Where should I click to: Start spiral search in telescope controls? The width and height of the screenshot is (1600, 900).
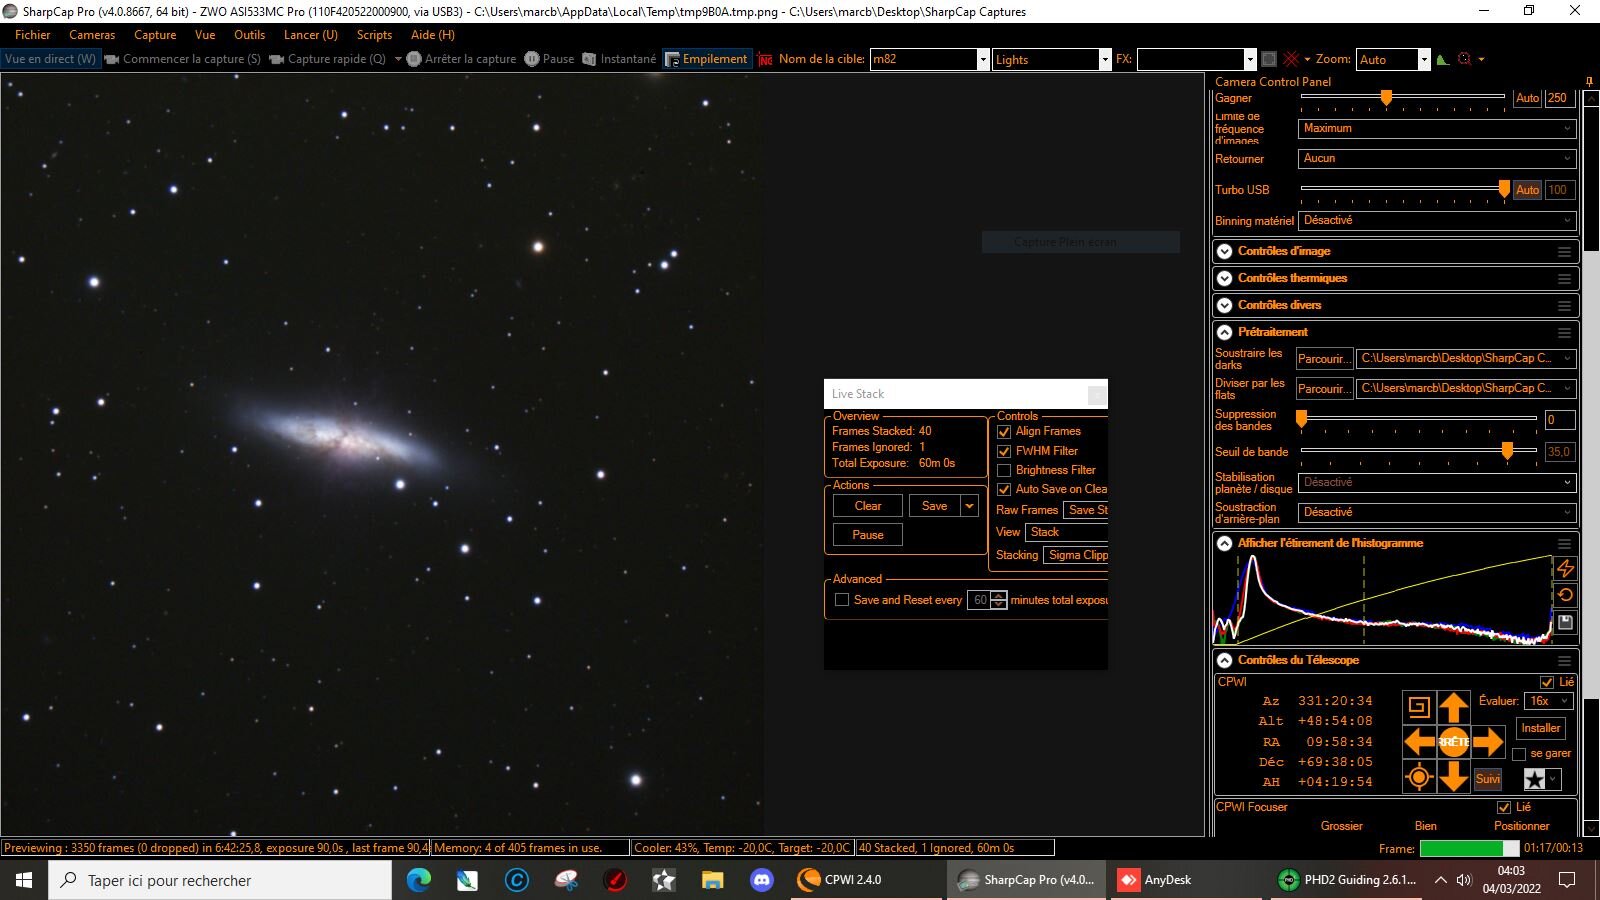tap(1418, 708)
